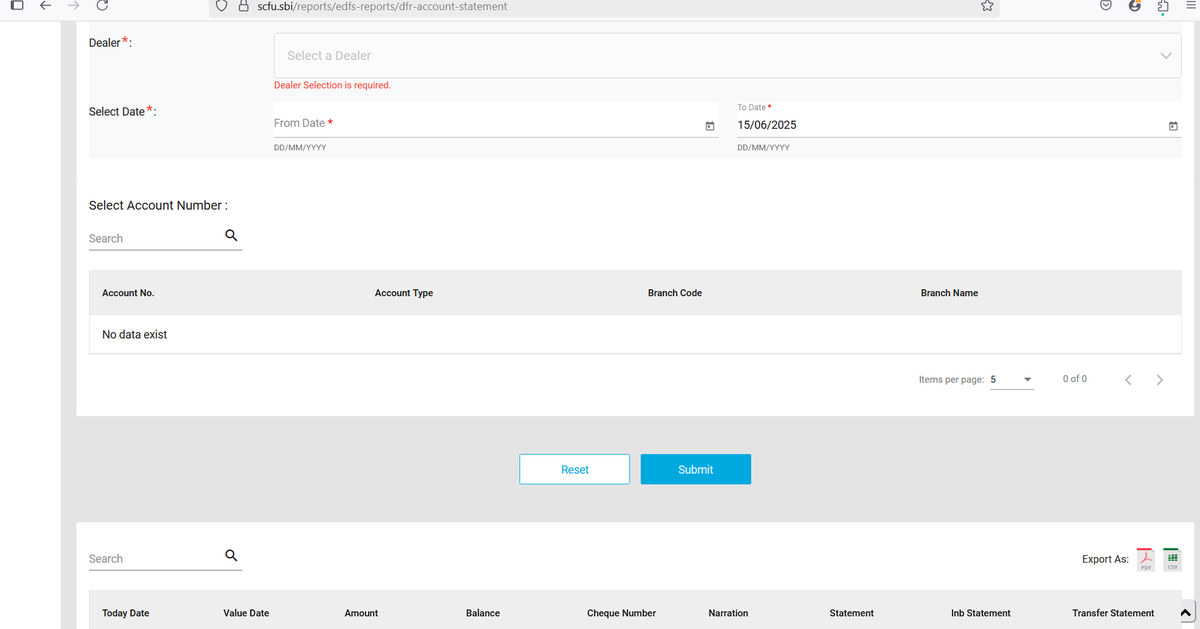This screenshot has height=629, width=1200.
Task: Click the Amount column header
Action: tap(361, 613)
